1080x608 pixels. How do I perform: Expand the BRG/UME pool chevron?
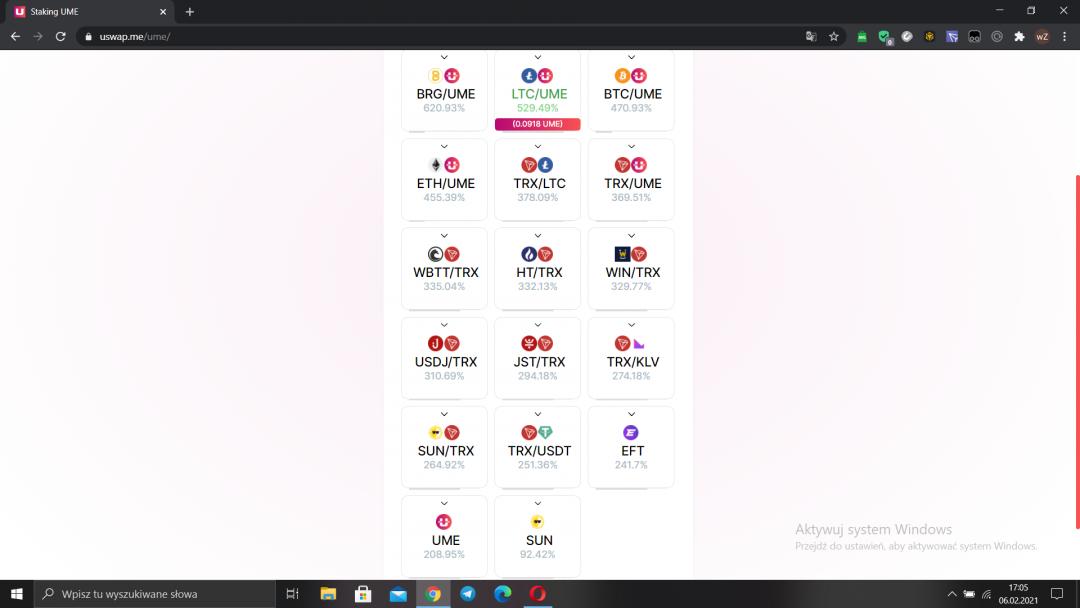(444, 58)
